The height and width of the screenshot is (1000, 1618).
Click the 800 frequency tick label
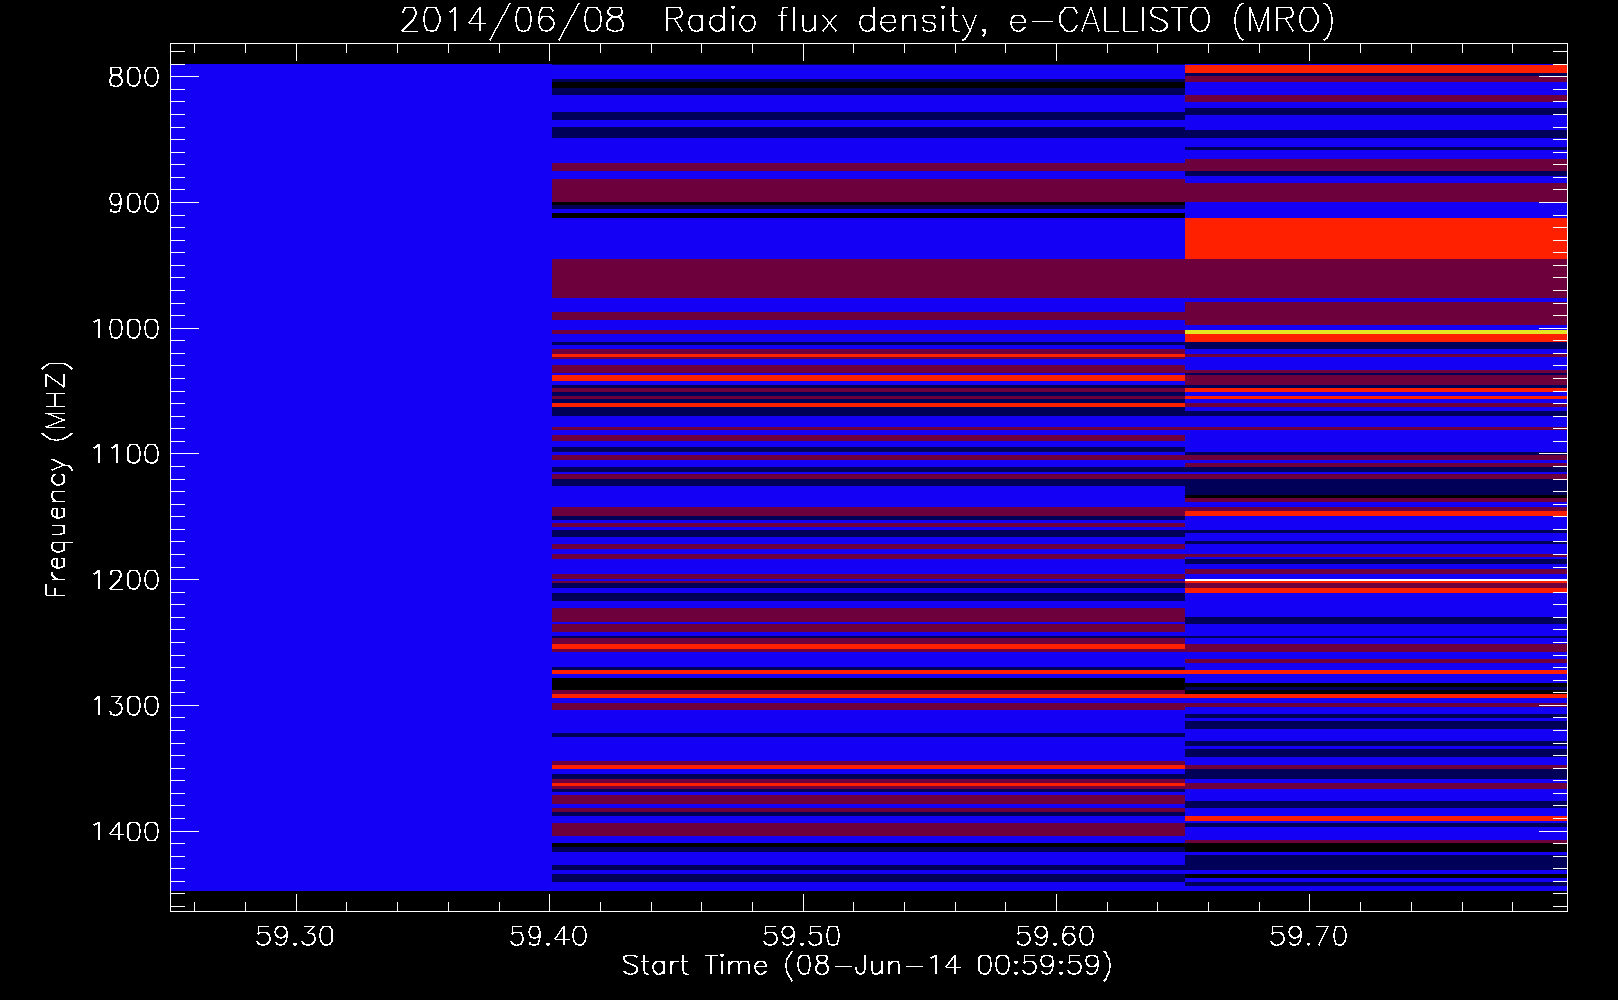click(133, 78)
